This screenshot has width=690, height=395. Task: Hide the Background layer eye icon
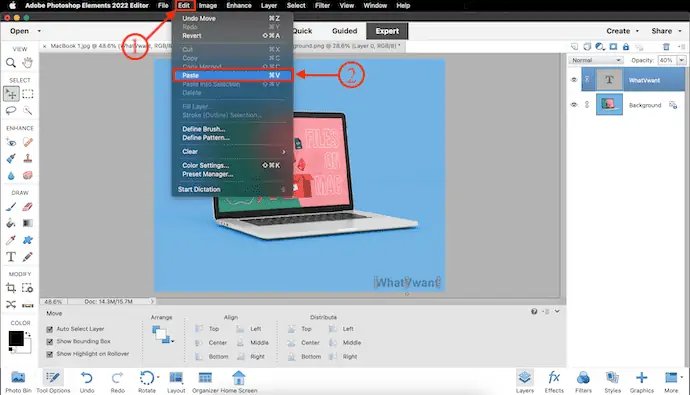tap(574, 105)
